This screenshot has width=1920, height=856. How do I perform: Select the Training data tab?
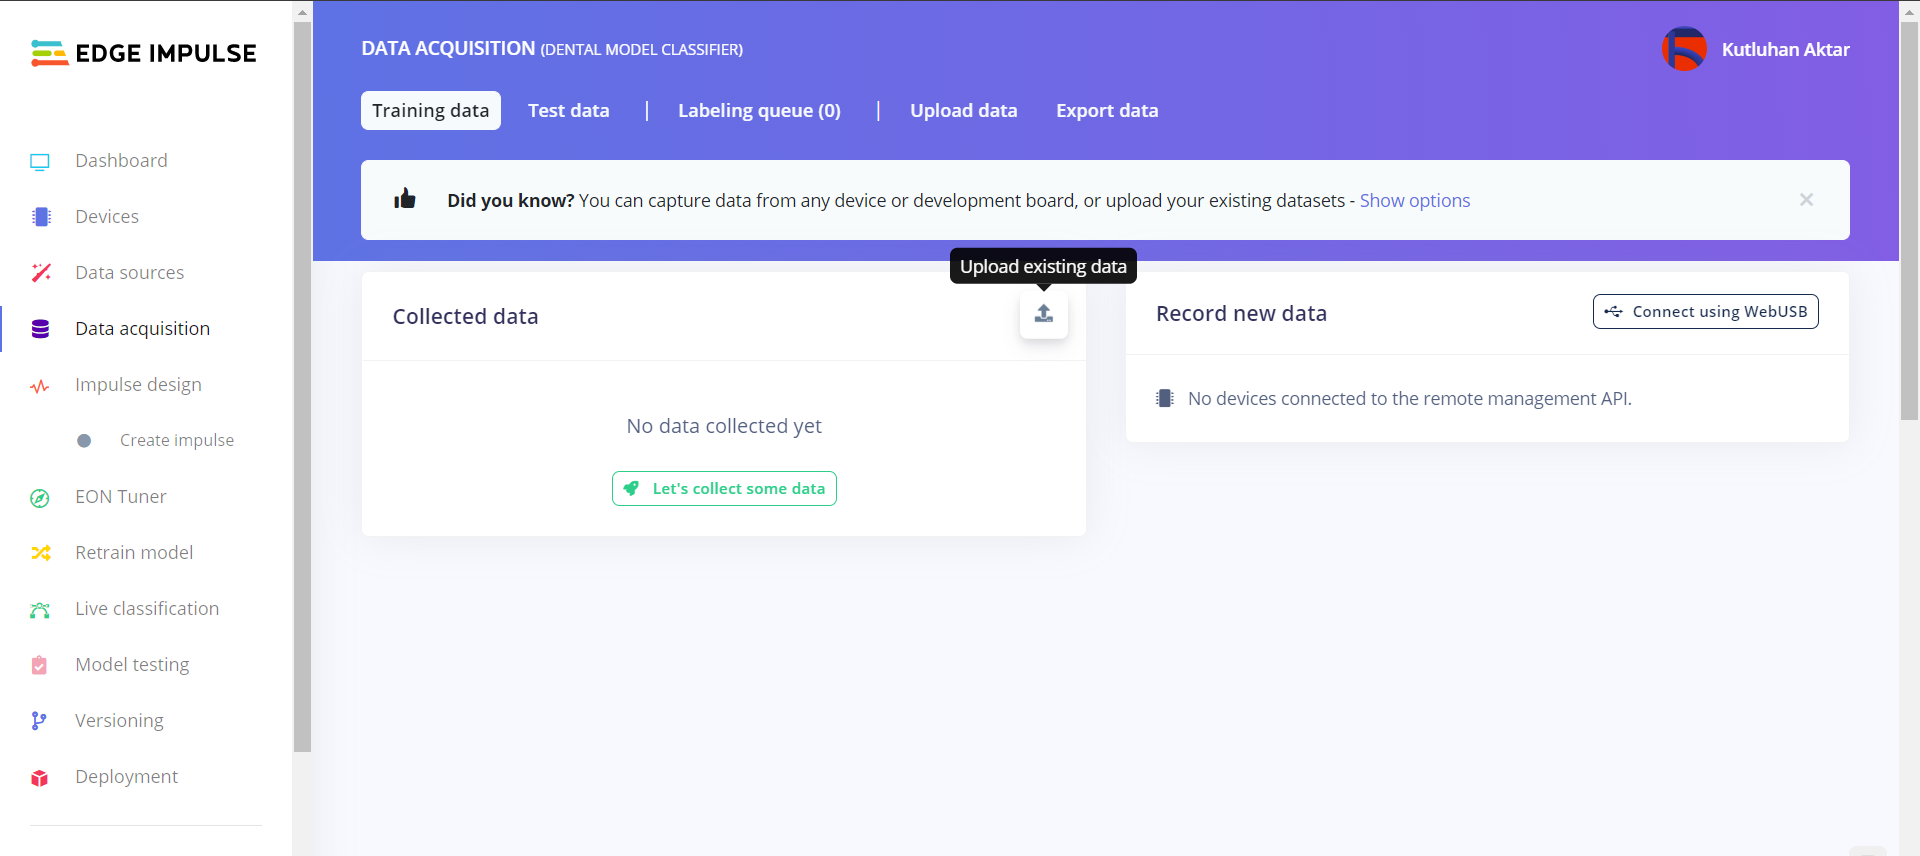coord(431,111)
